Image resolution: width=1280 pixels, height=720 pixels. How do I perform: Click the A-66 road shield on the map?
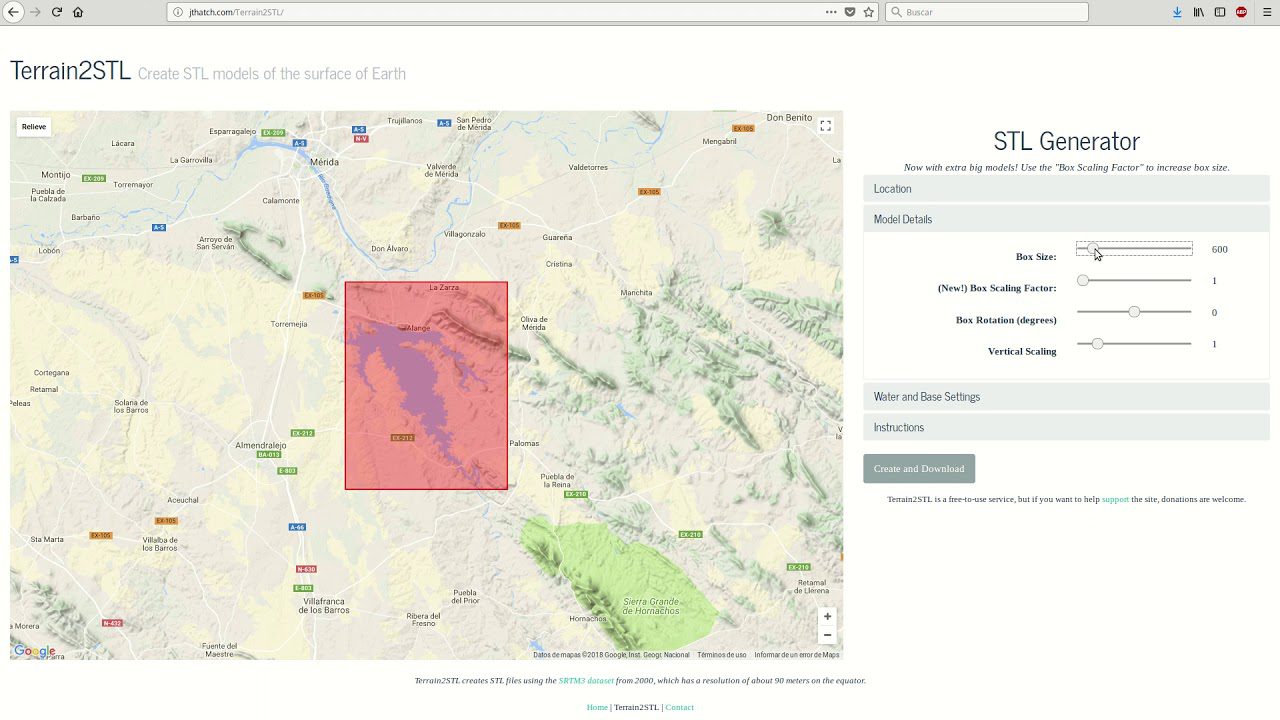click(x=297, y=527)
